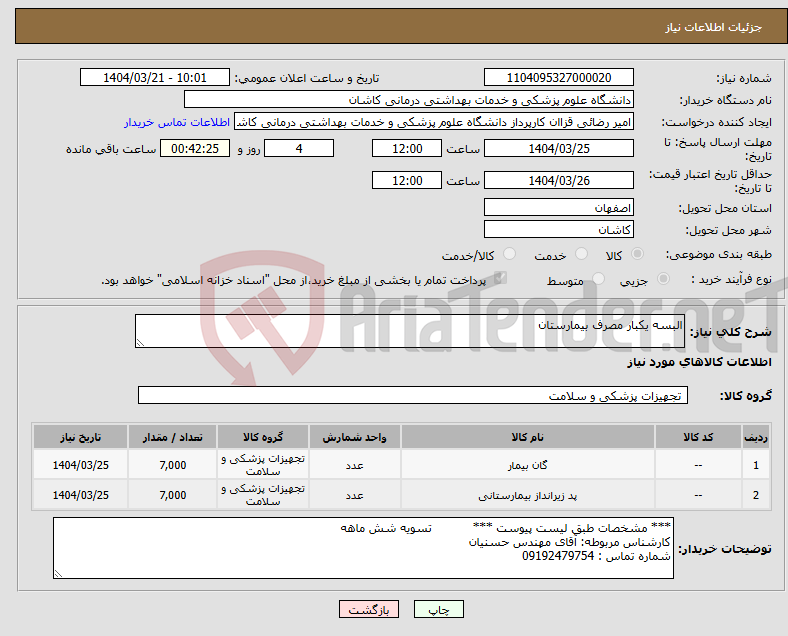Click the announcement date field 1404/03/21 - 10:01

(155, 77)
